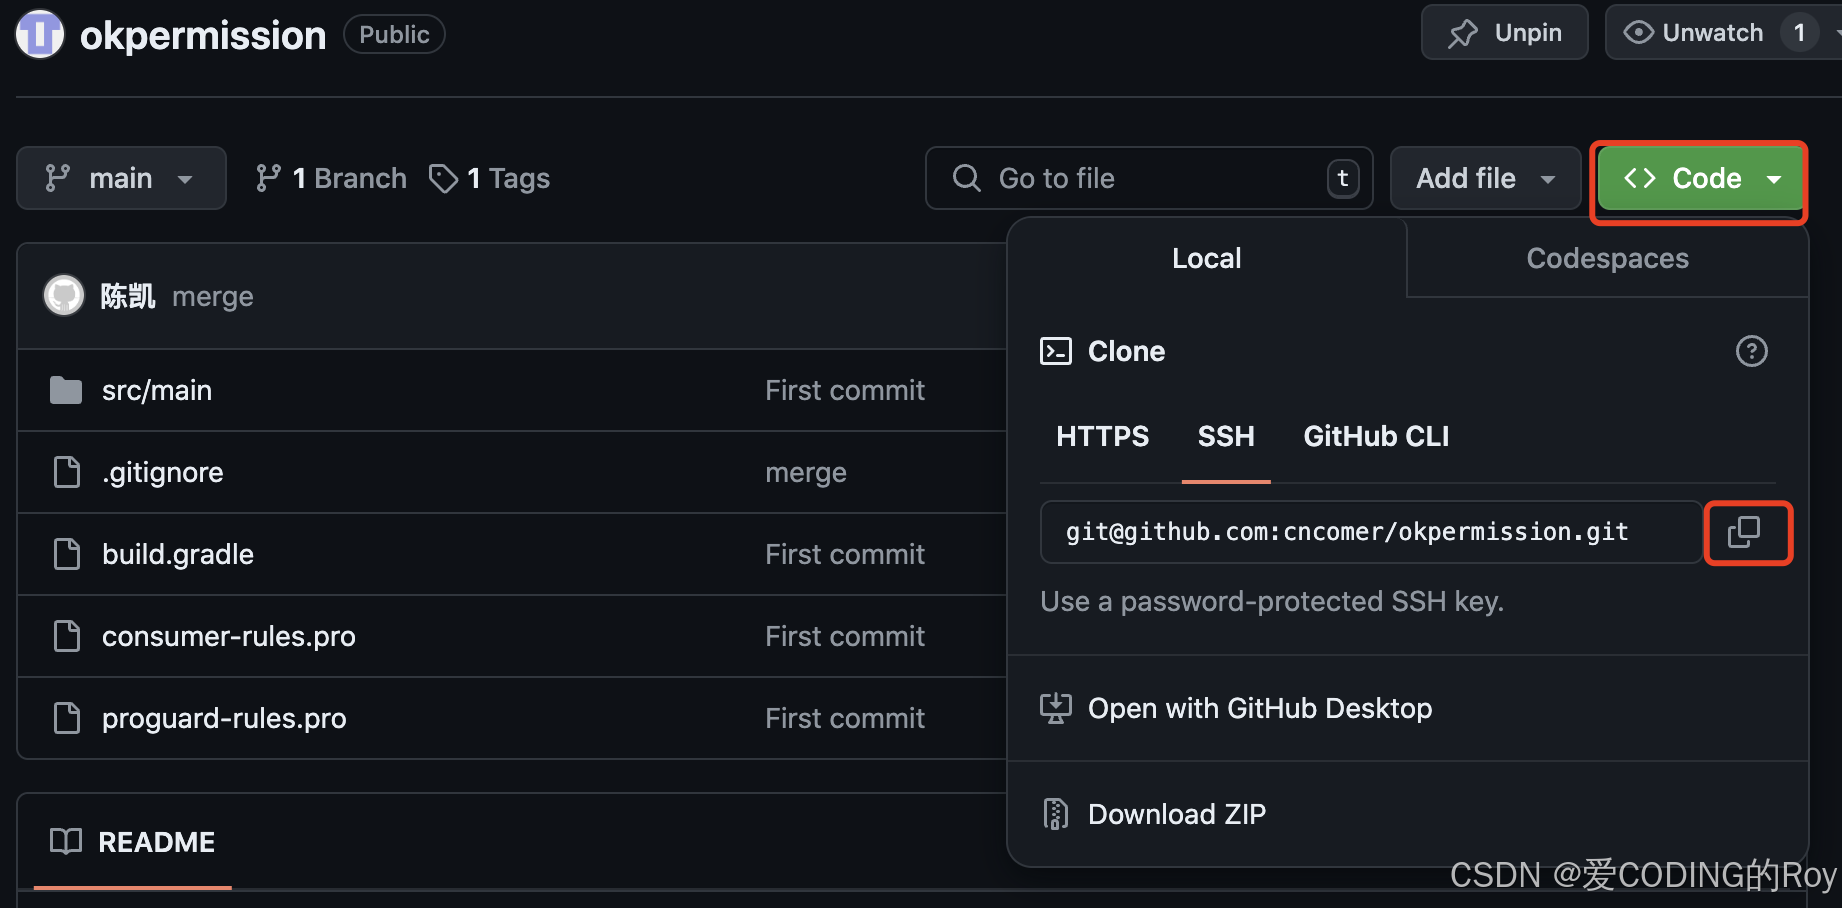This screenshot has height=908, width=1842.
Task: Open First commit message on proguard-rules.pro row
Action: pyautogui.click(x=845, y=718)
